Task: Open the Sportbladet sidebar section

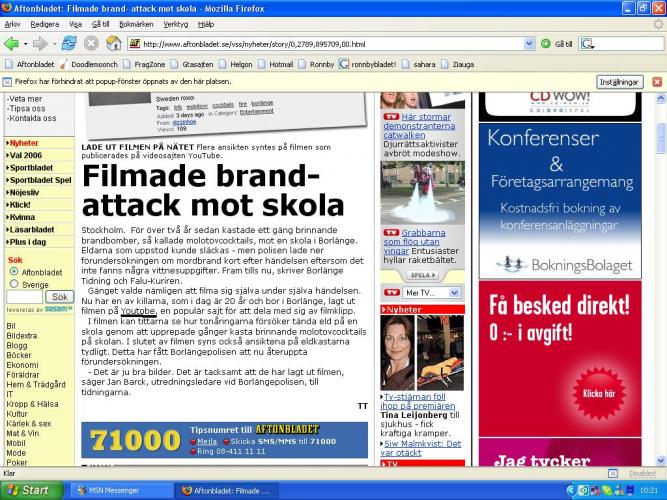Action: [x=30, y=168]
